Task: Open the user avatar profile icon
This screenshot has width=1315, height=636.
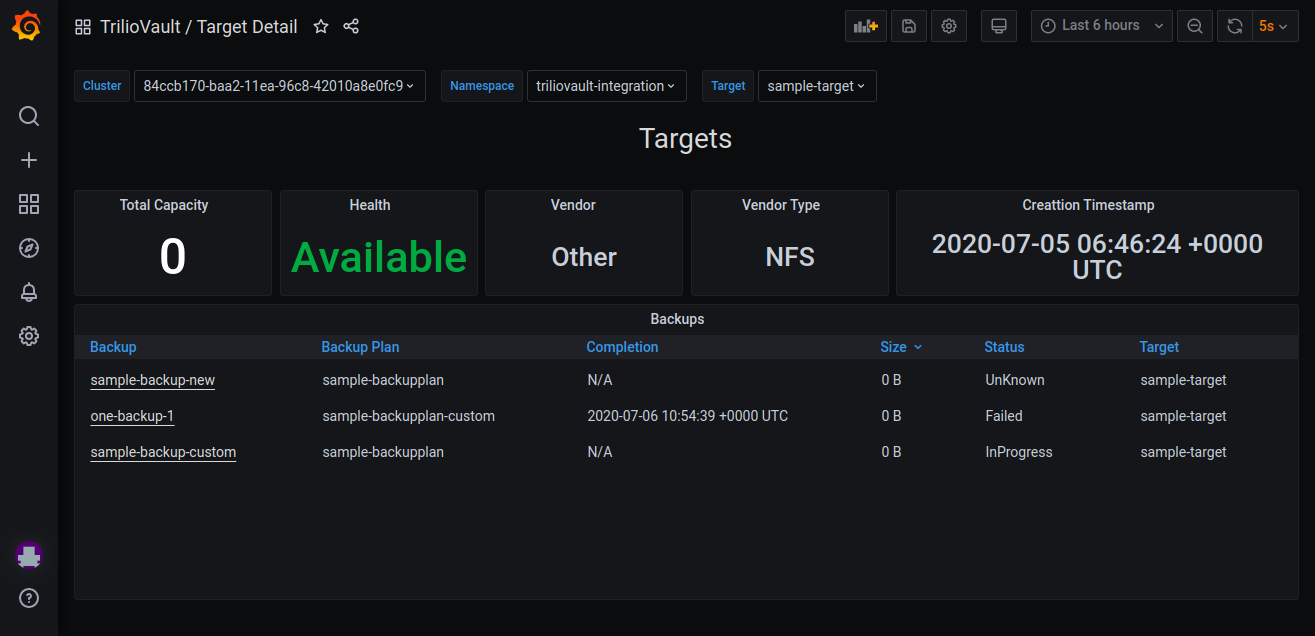Action: [x=29, y=555]
